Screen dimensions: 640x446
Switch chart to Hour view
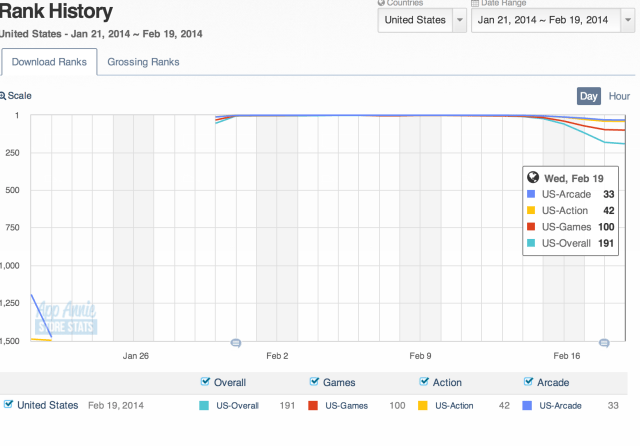click(x=619, y=96)
